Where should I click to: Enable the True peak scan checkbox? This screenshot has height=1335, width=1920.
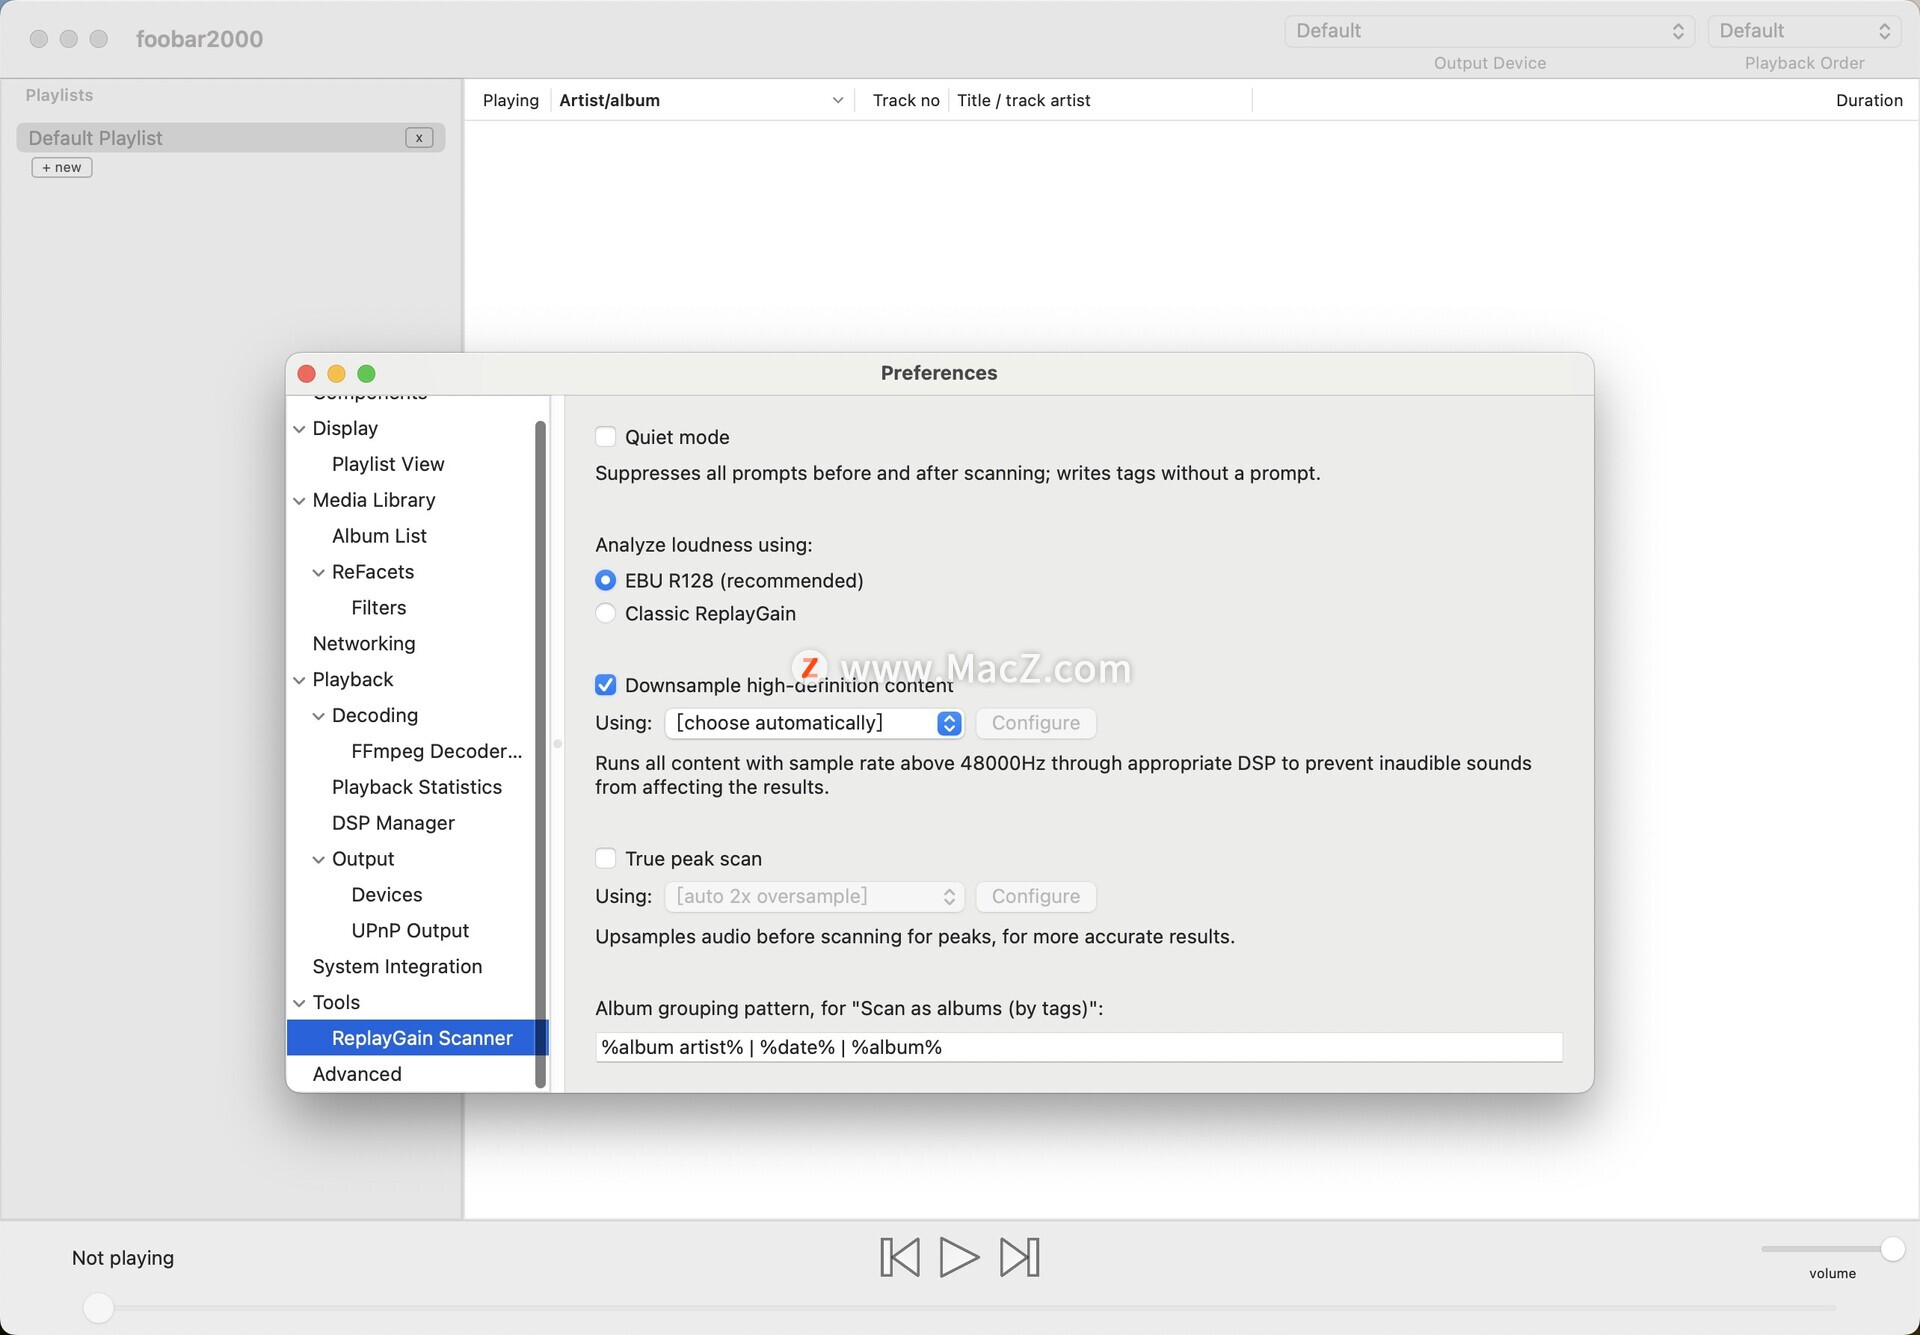pos(605,858)
